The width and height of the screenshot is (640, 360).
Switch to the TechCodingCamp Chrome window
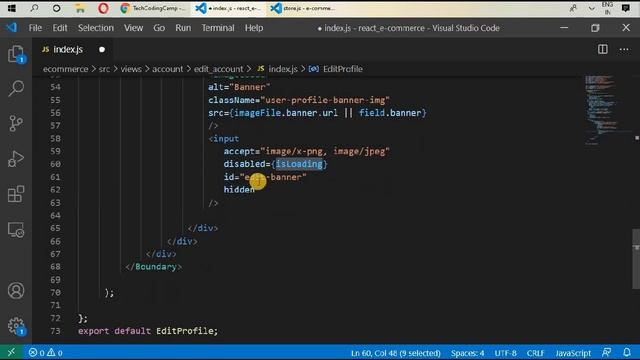[x=153, y=8]
